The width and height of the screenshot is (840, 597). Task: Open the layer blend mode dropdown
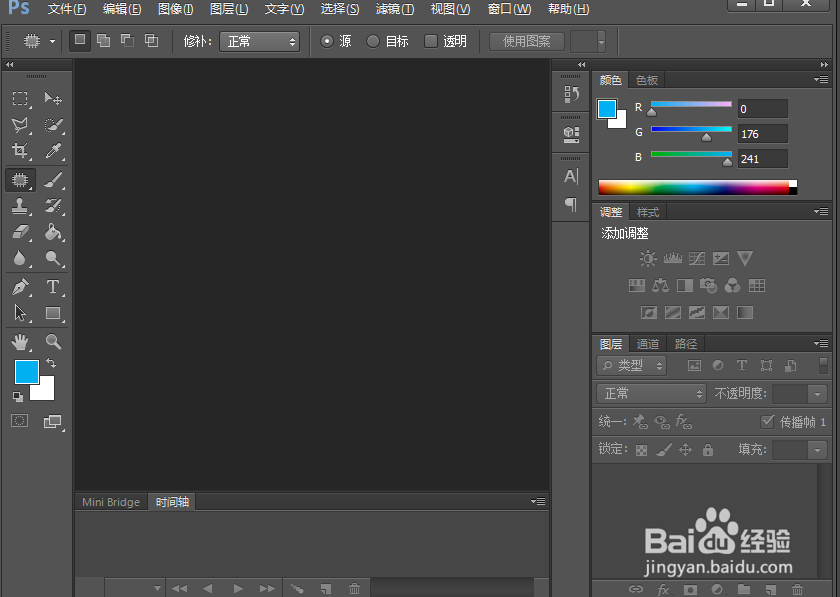(651, 394)
